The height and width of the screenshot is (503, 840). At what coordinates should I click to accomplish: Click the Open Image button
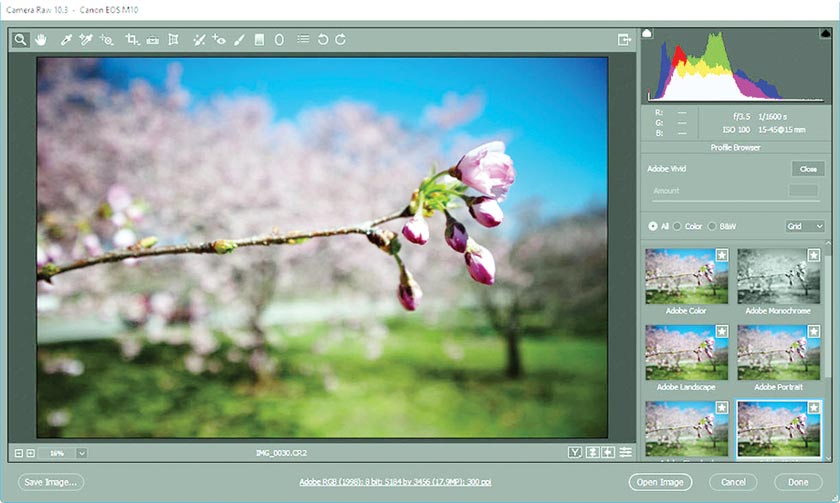[x=660, y=482]
